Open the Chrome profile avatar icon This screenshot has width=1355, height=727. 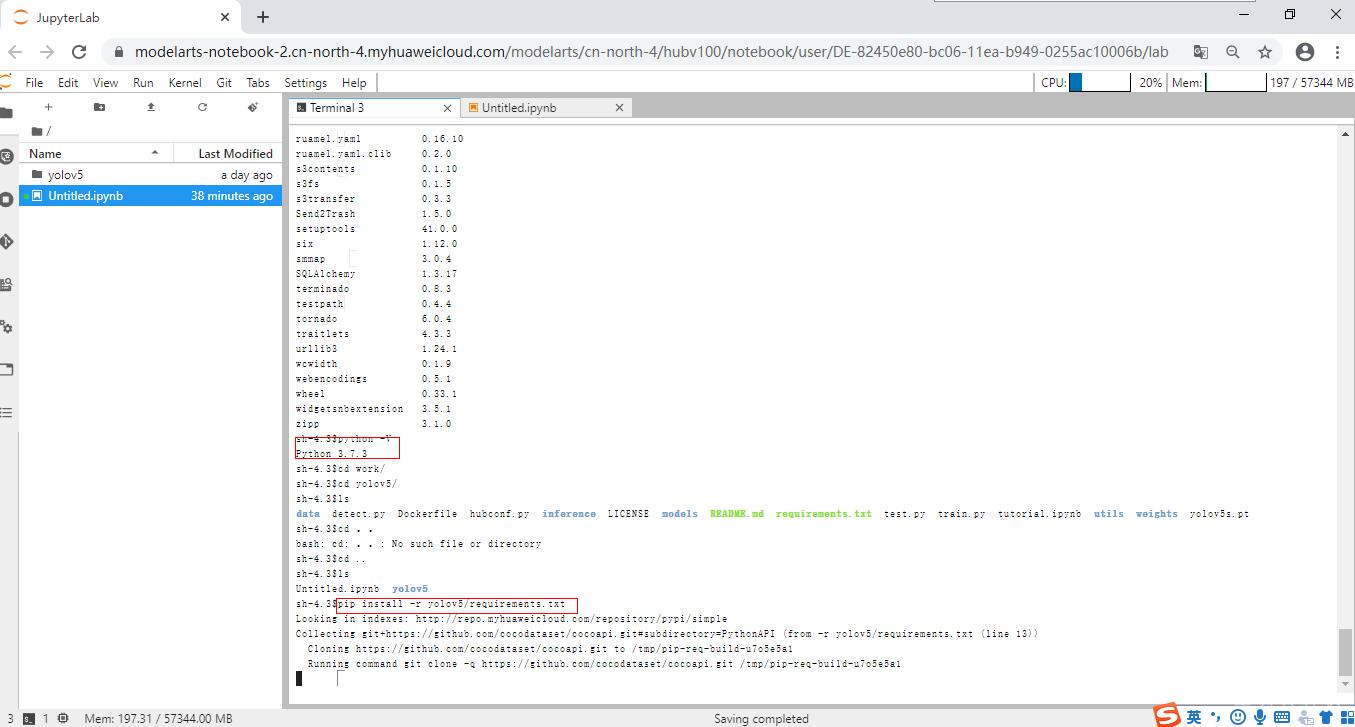[x=1305, y=52]
